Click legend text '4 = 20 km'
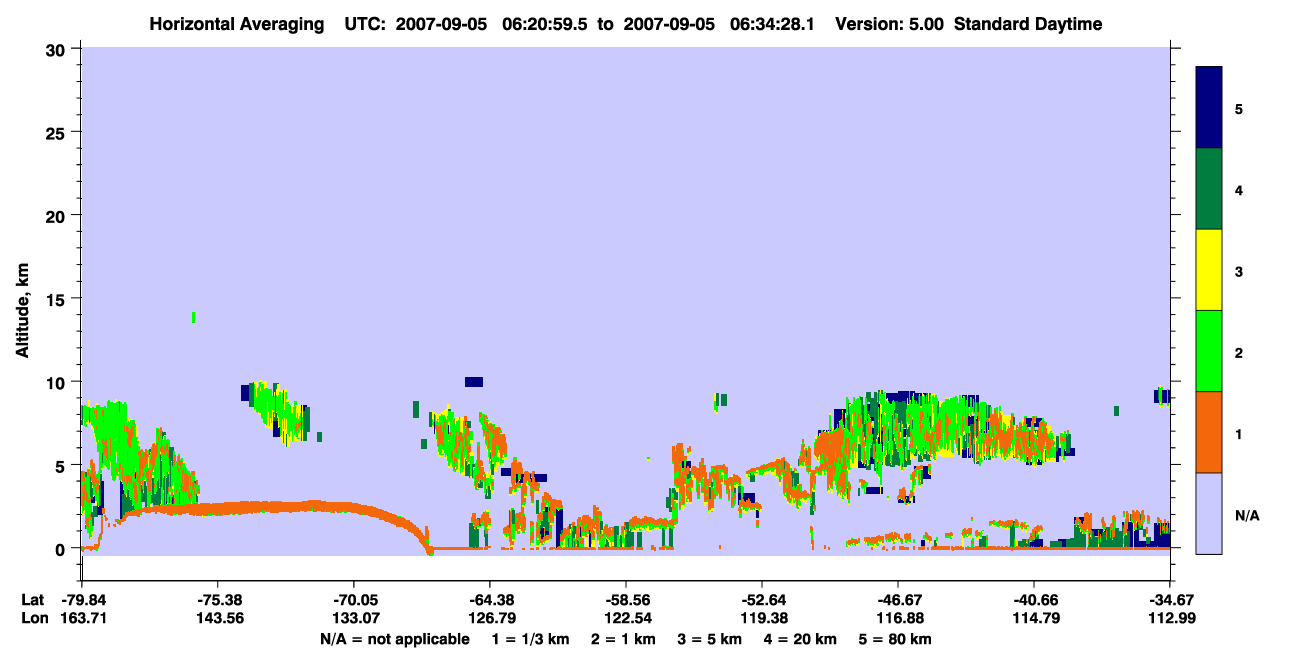 click(800, 639)
